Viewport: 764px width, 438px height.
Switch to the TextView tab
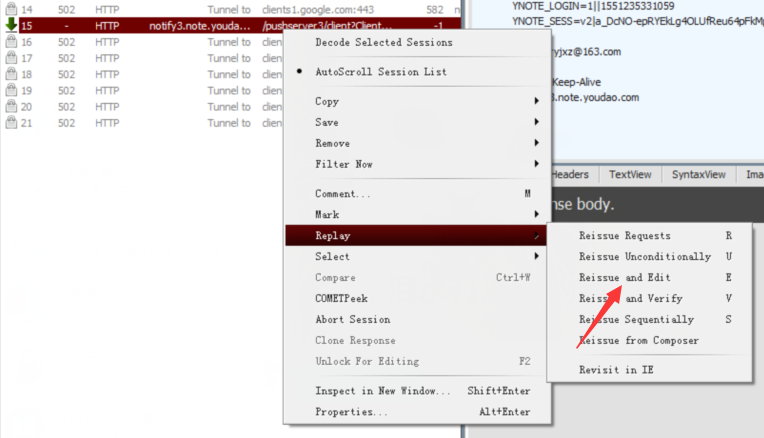[630, 174]
